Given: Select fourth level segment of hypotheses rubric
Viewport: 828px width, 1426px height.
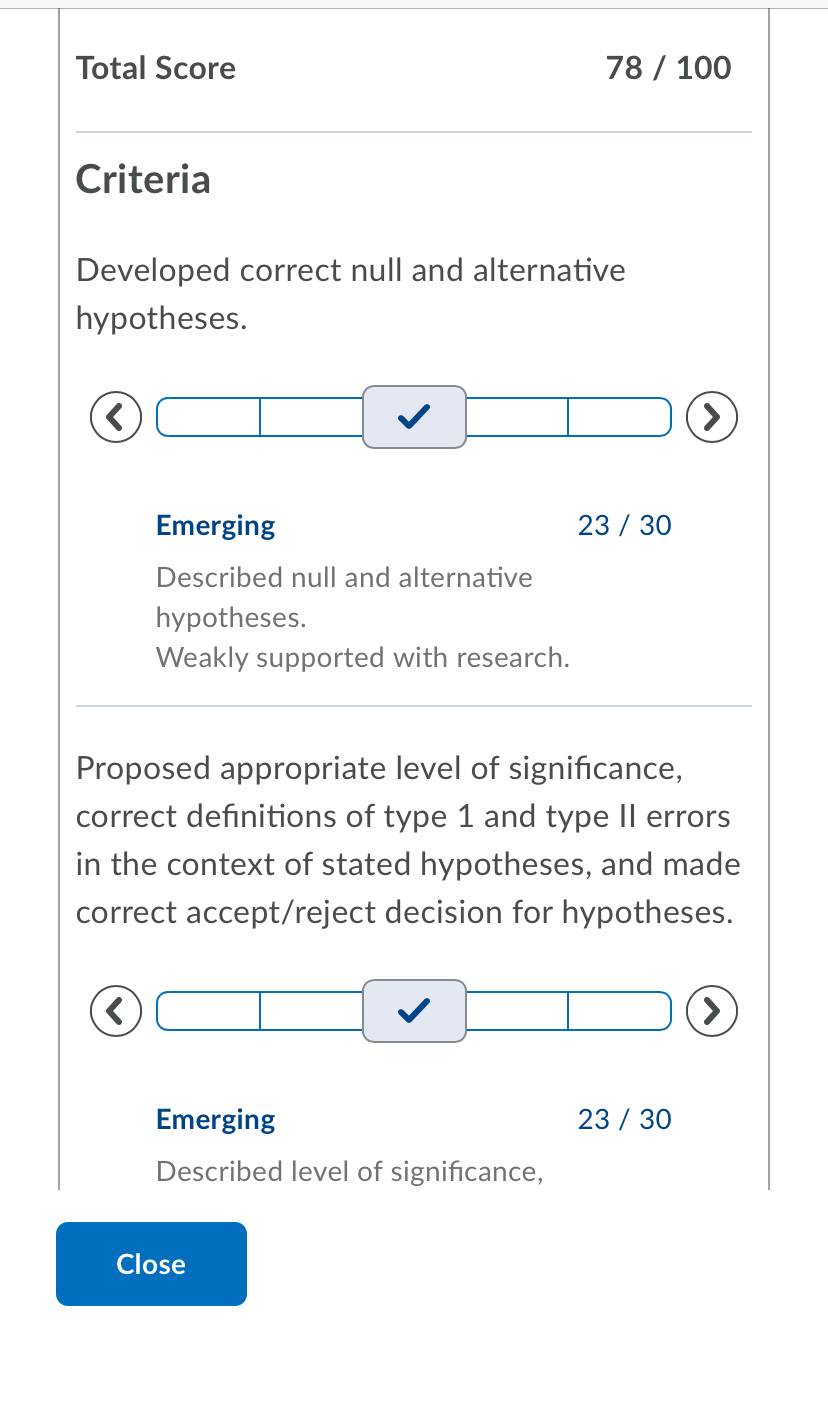Looking at the screenshot, I should tap(517, 417).
